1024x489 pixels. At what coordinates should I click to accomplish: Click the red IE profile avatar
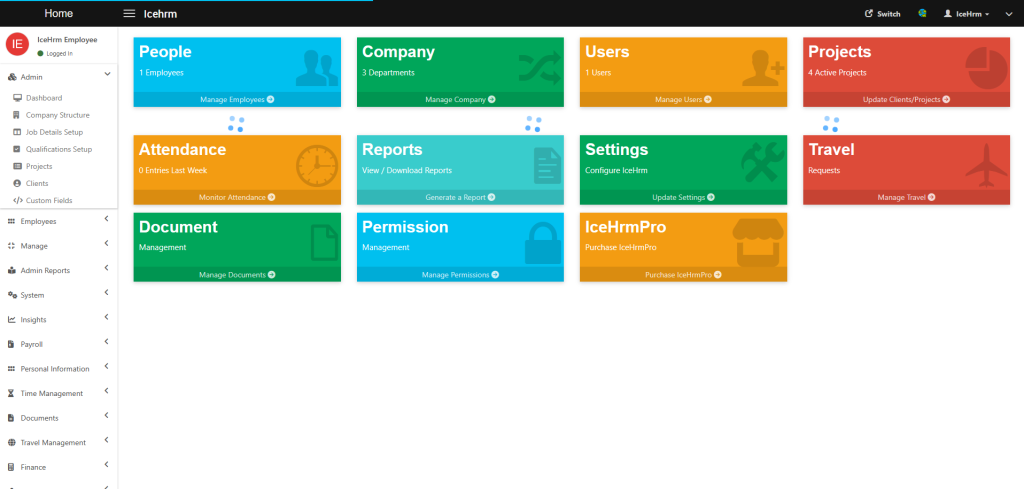coord(17,44)
